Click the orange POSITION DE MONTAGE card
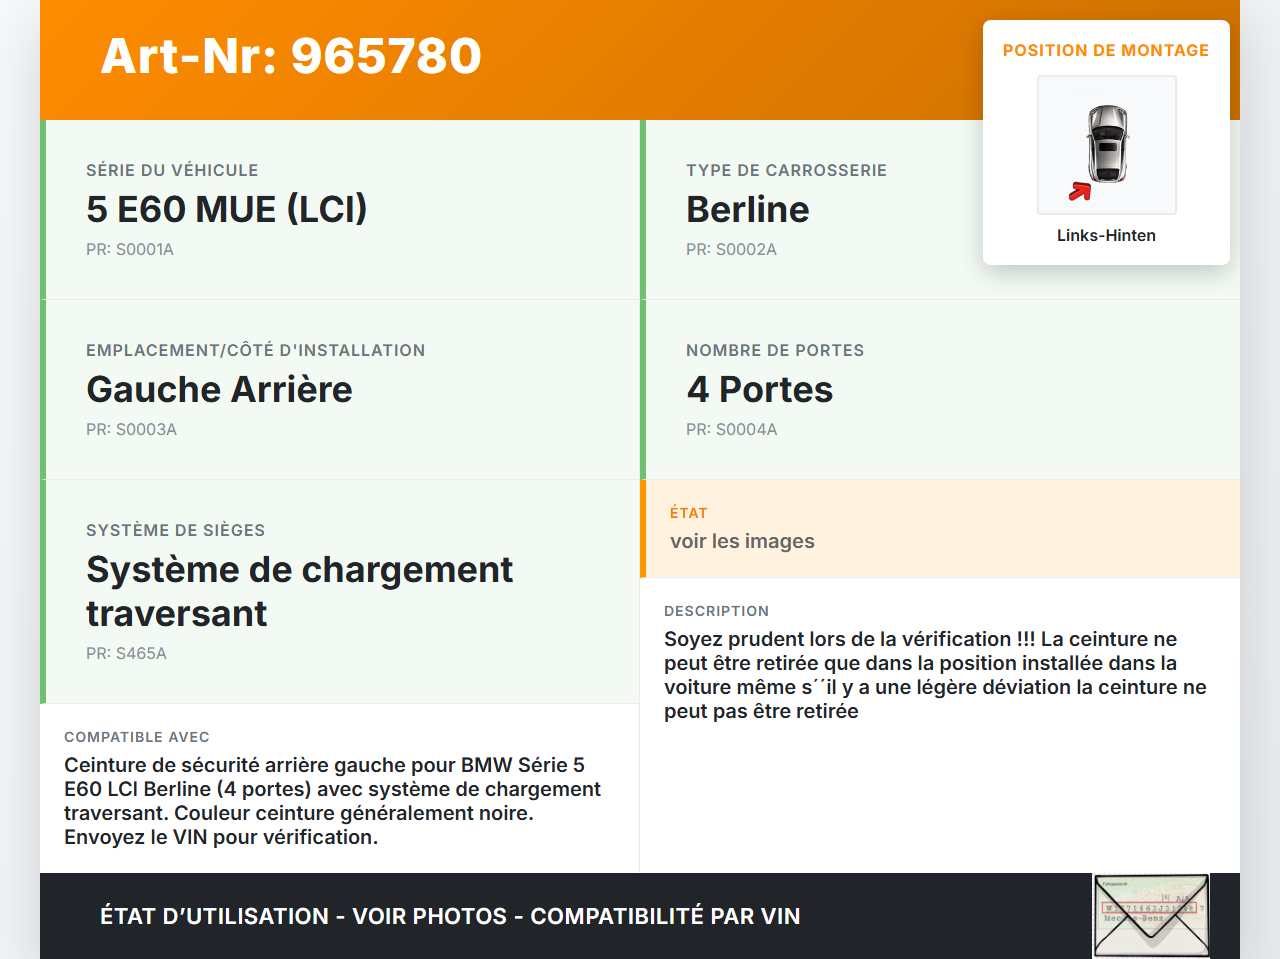Viewport: 1280px width, 959px height. click(1106, 50)
